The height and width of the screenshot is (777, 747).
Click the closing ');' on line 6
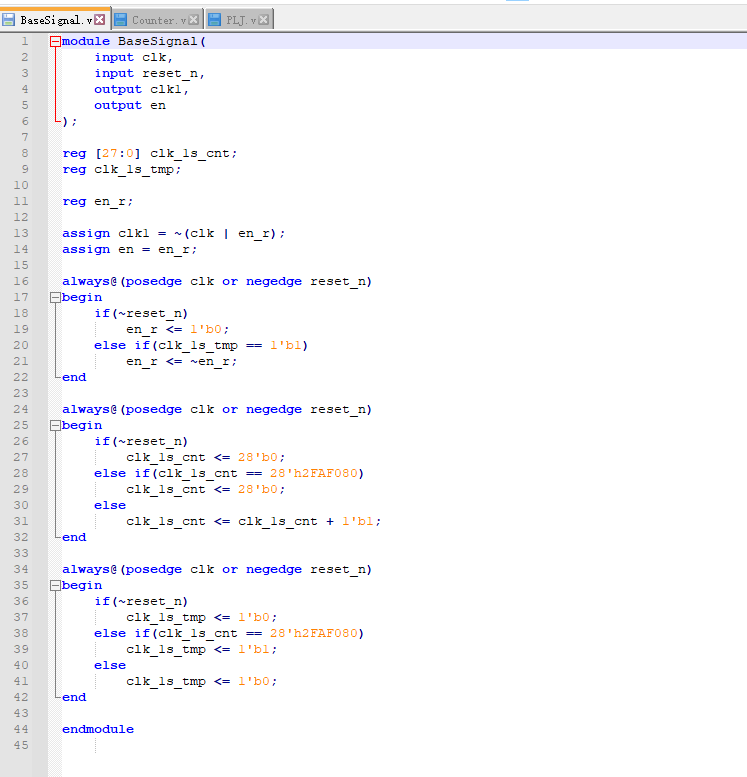click(70, 121)
